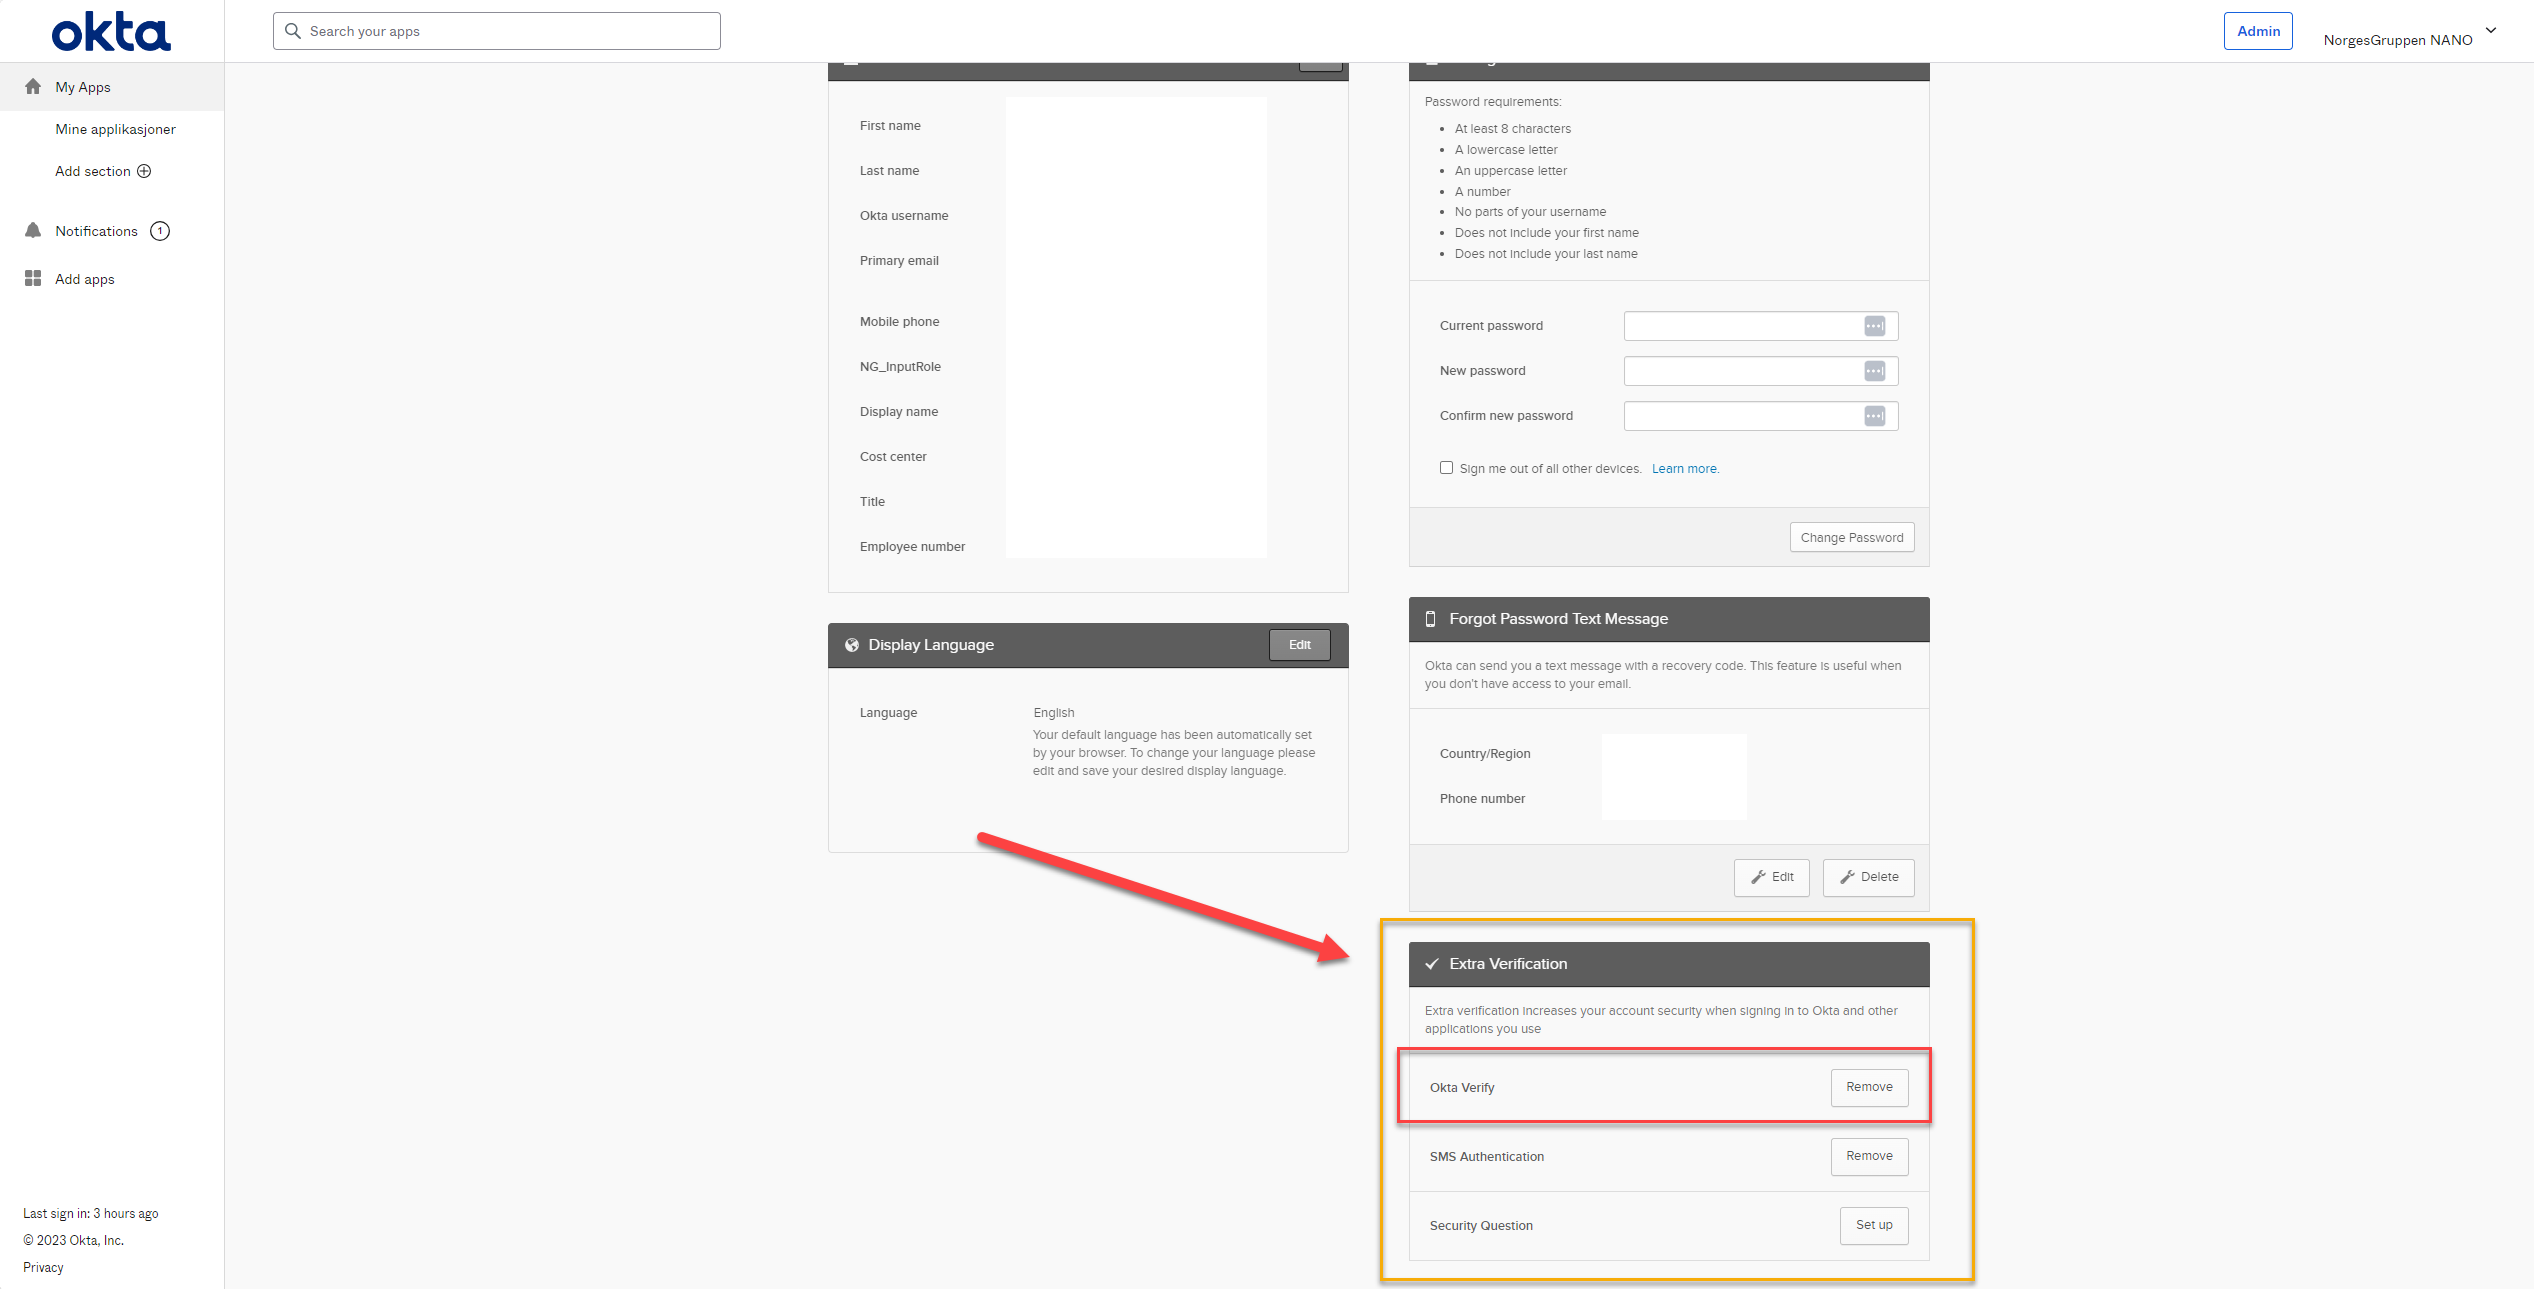The width and height of the screenshot is (2534, 1289).
Task: Select Add section in sidebar
Action: point(103,171)
